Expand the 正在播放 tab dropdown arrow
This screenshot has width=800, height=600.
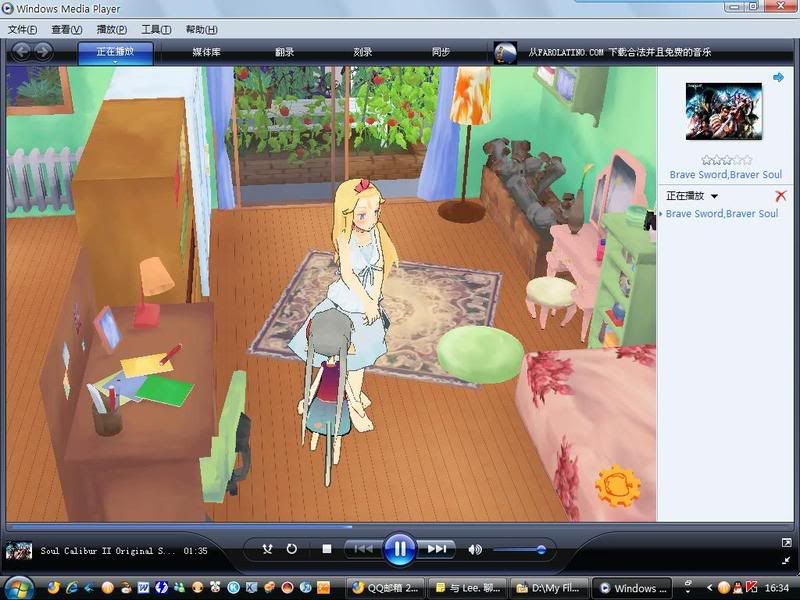pos(115,62)
